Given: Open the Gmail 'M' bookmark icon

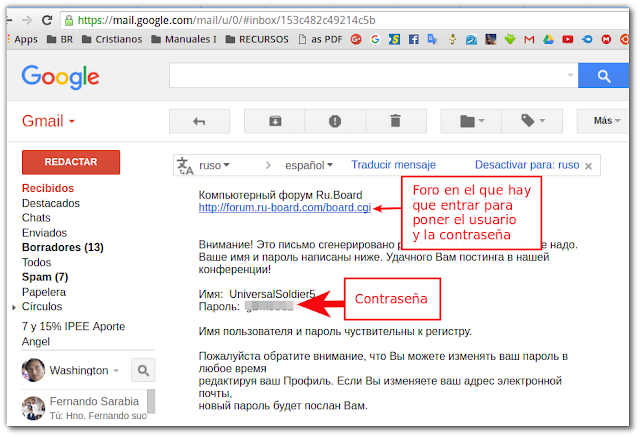Looking at the screenshot, I should coord(529,39).
